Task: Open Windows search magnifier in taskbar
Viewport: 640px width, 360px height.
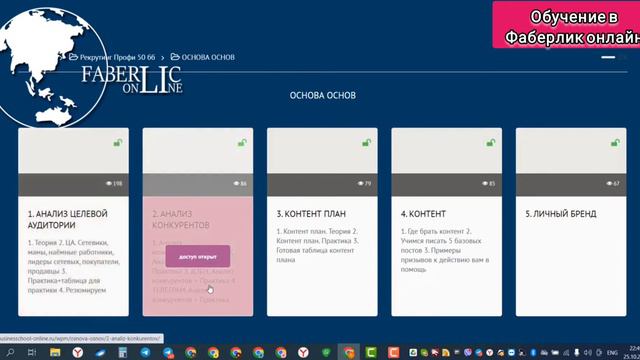Action: (10, 352)
